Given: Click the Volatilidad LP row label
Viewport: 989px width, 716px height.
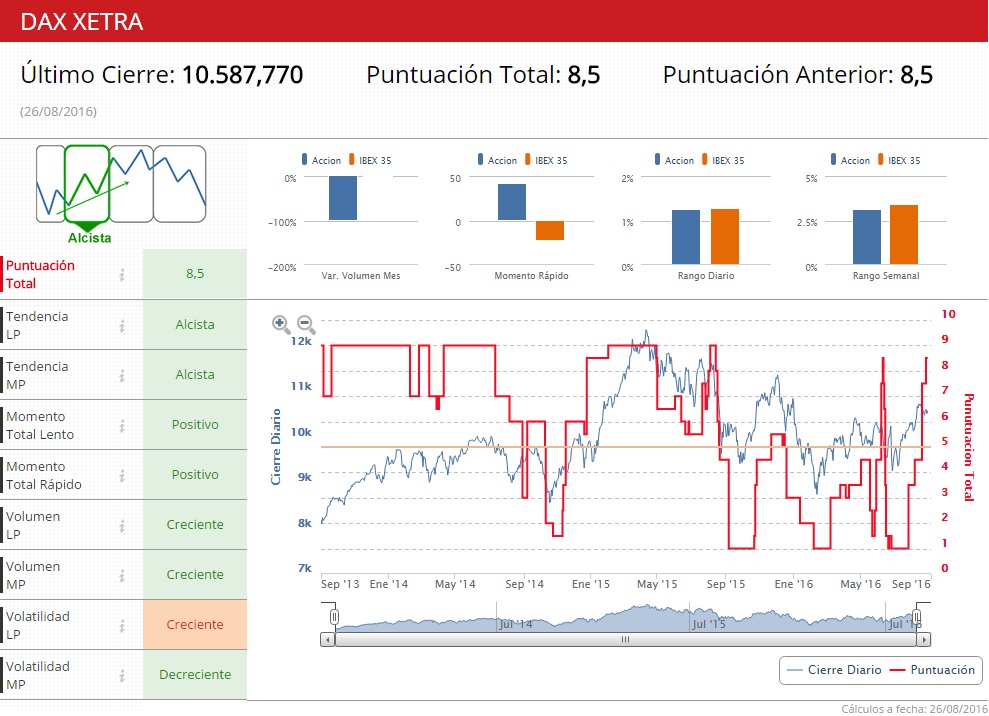Looking at the screenshot, I should (38, 625).
